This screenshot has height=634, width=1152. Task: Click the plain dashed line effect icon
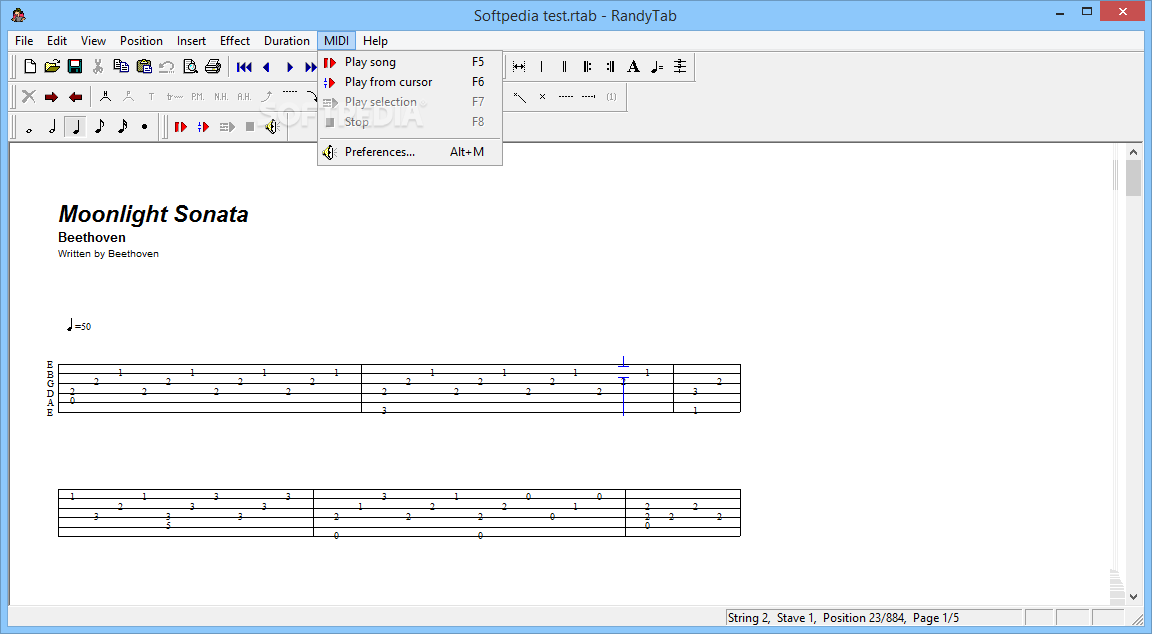(565, 96)
